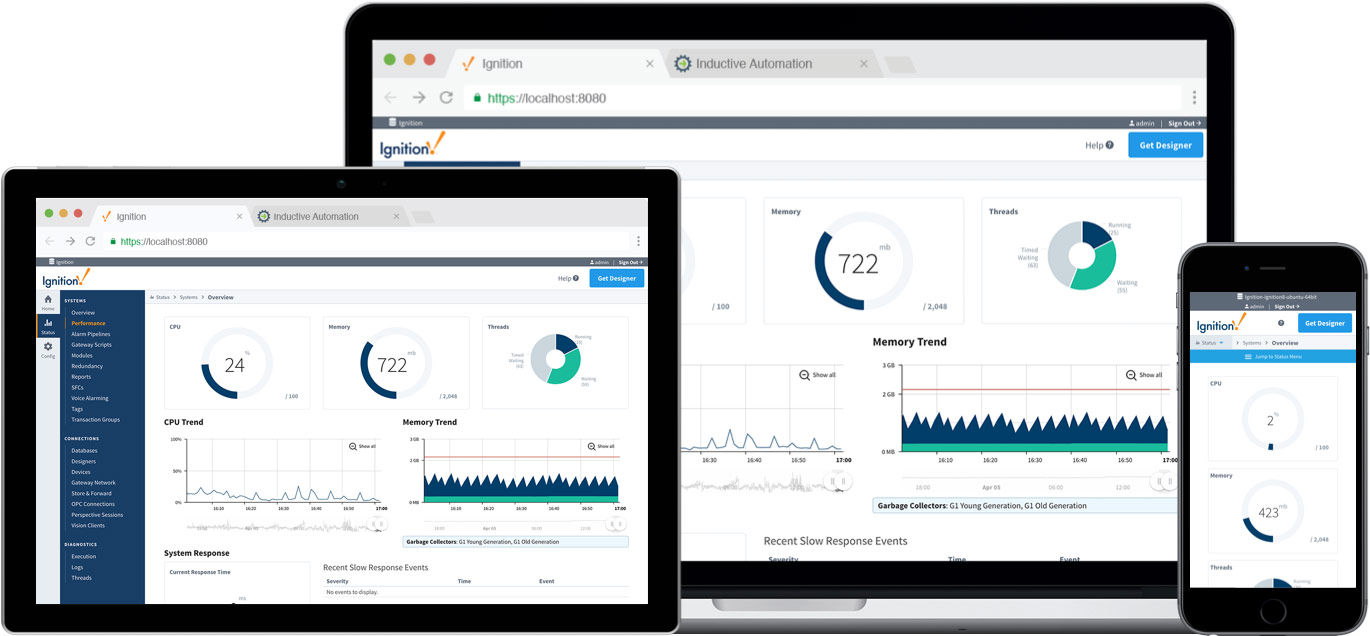Open Alarm Pipelines in tablet sidebar

click(x=91, y=334)
